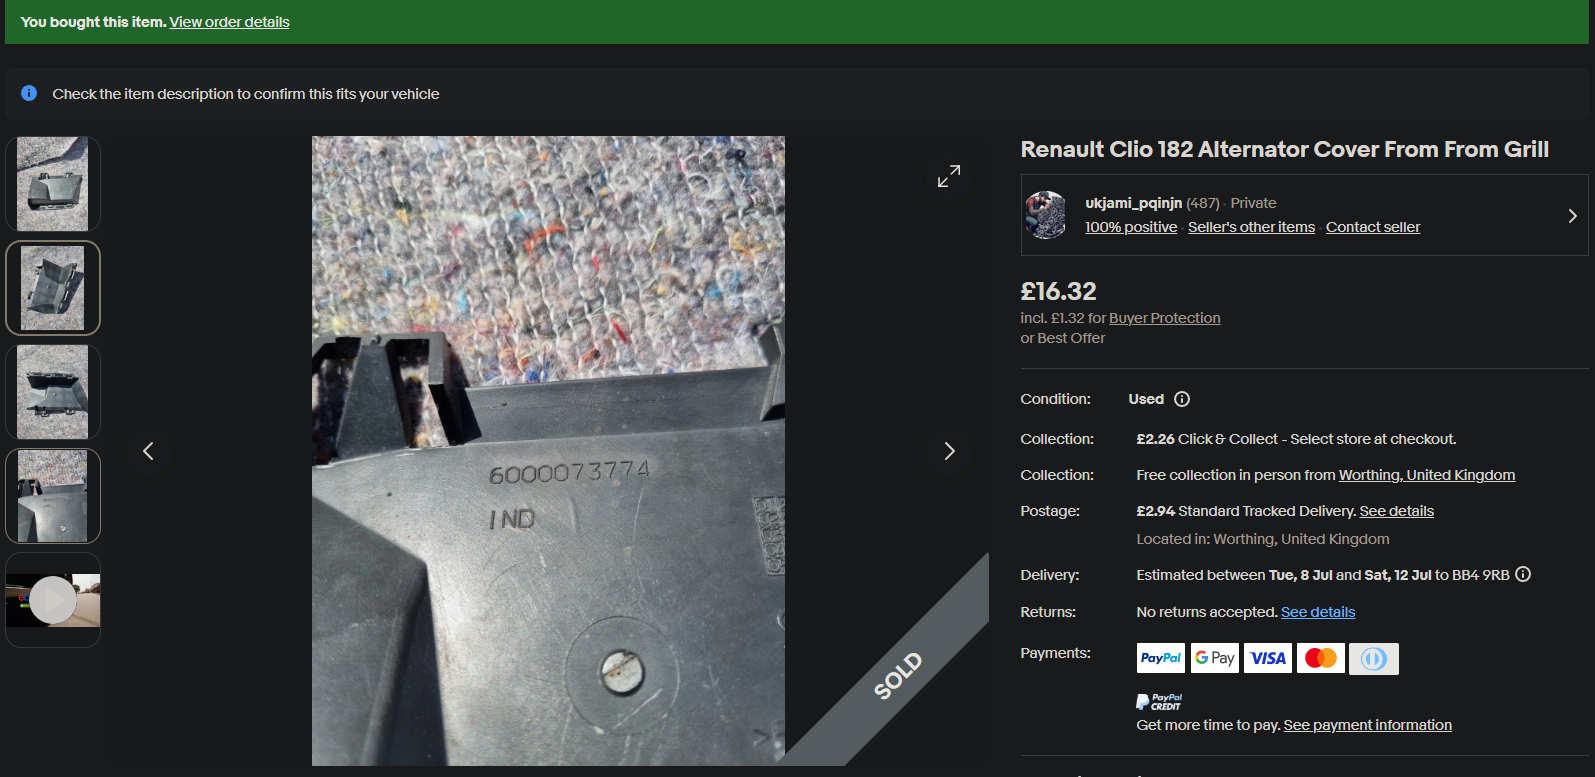The height and width of the screenshot is (777, 1595).
Task: Select second thumbnail in gallery
Action: click(53, 288)
